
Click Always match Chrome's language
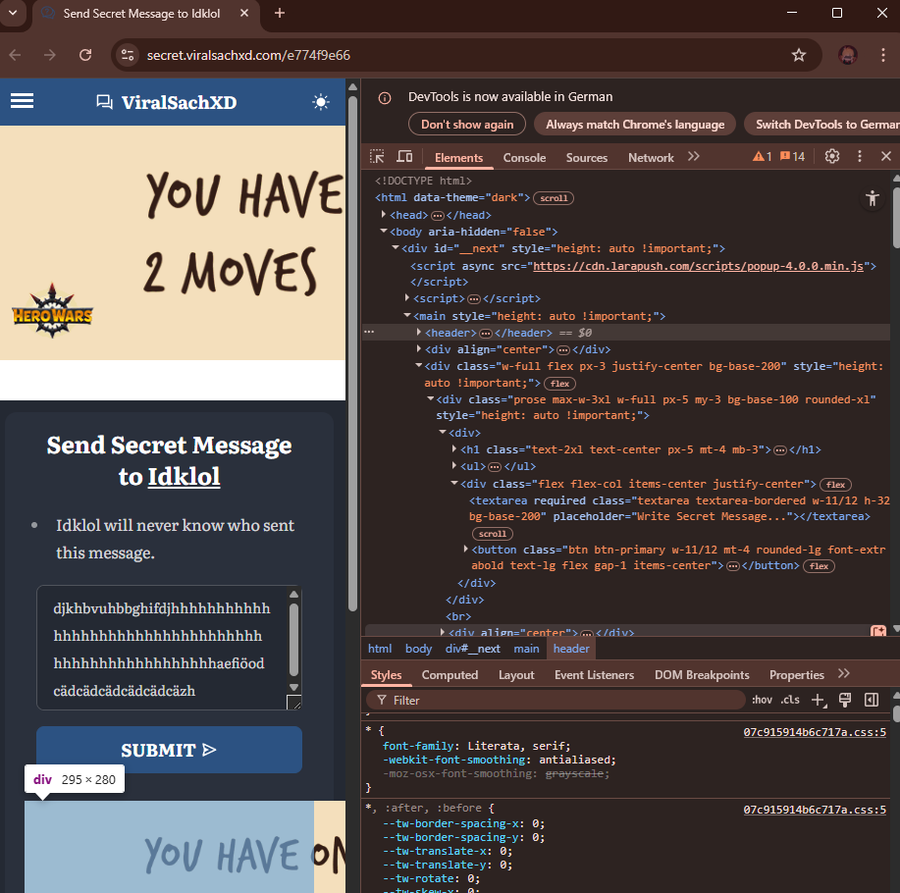tap(634, 125)
